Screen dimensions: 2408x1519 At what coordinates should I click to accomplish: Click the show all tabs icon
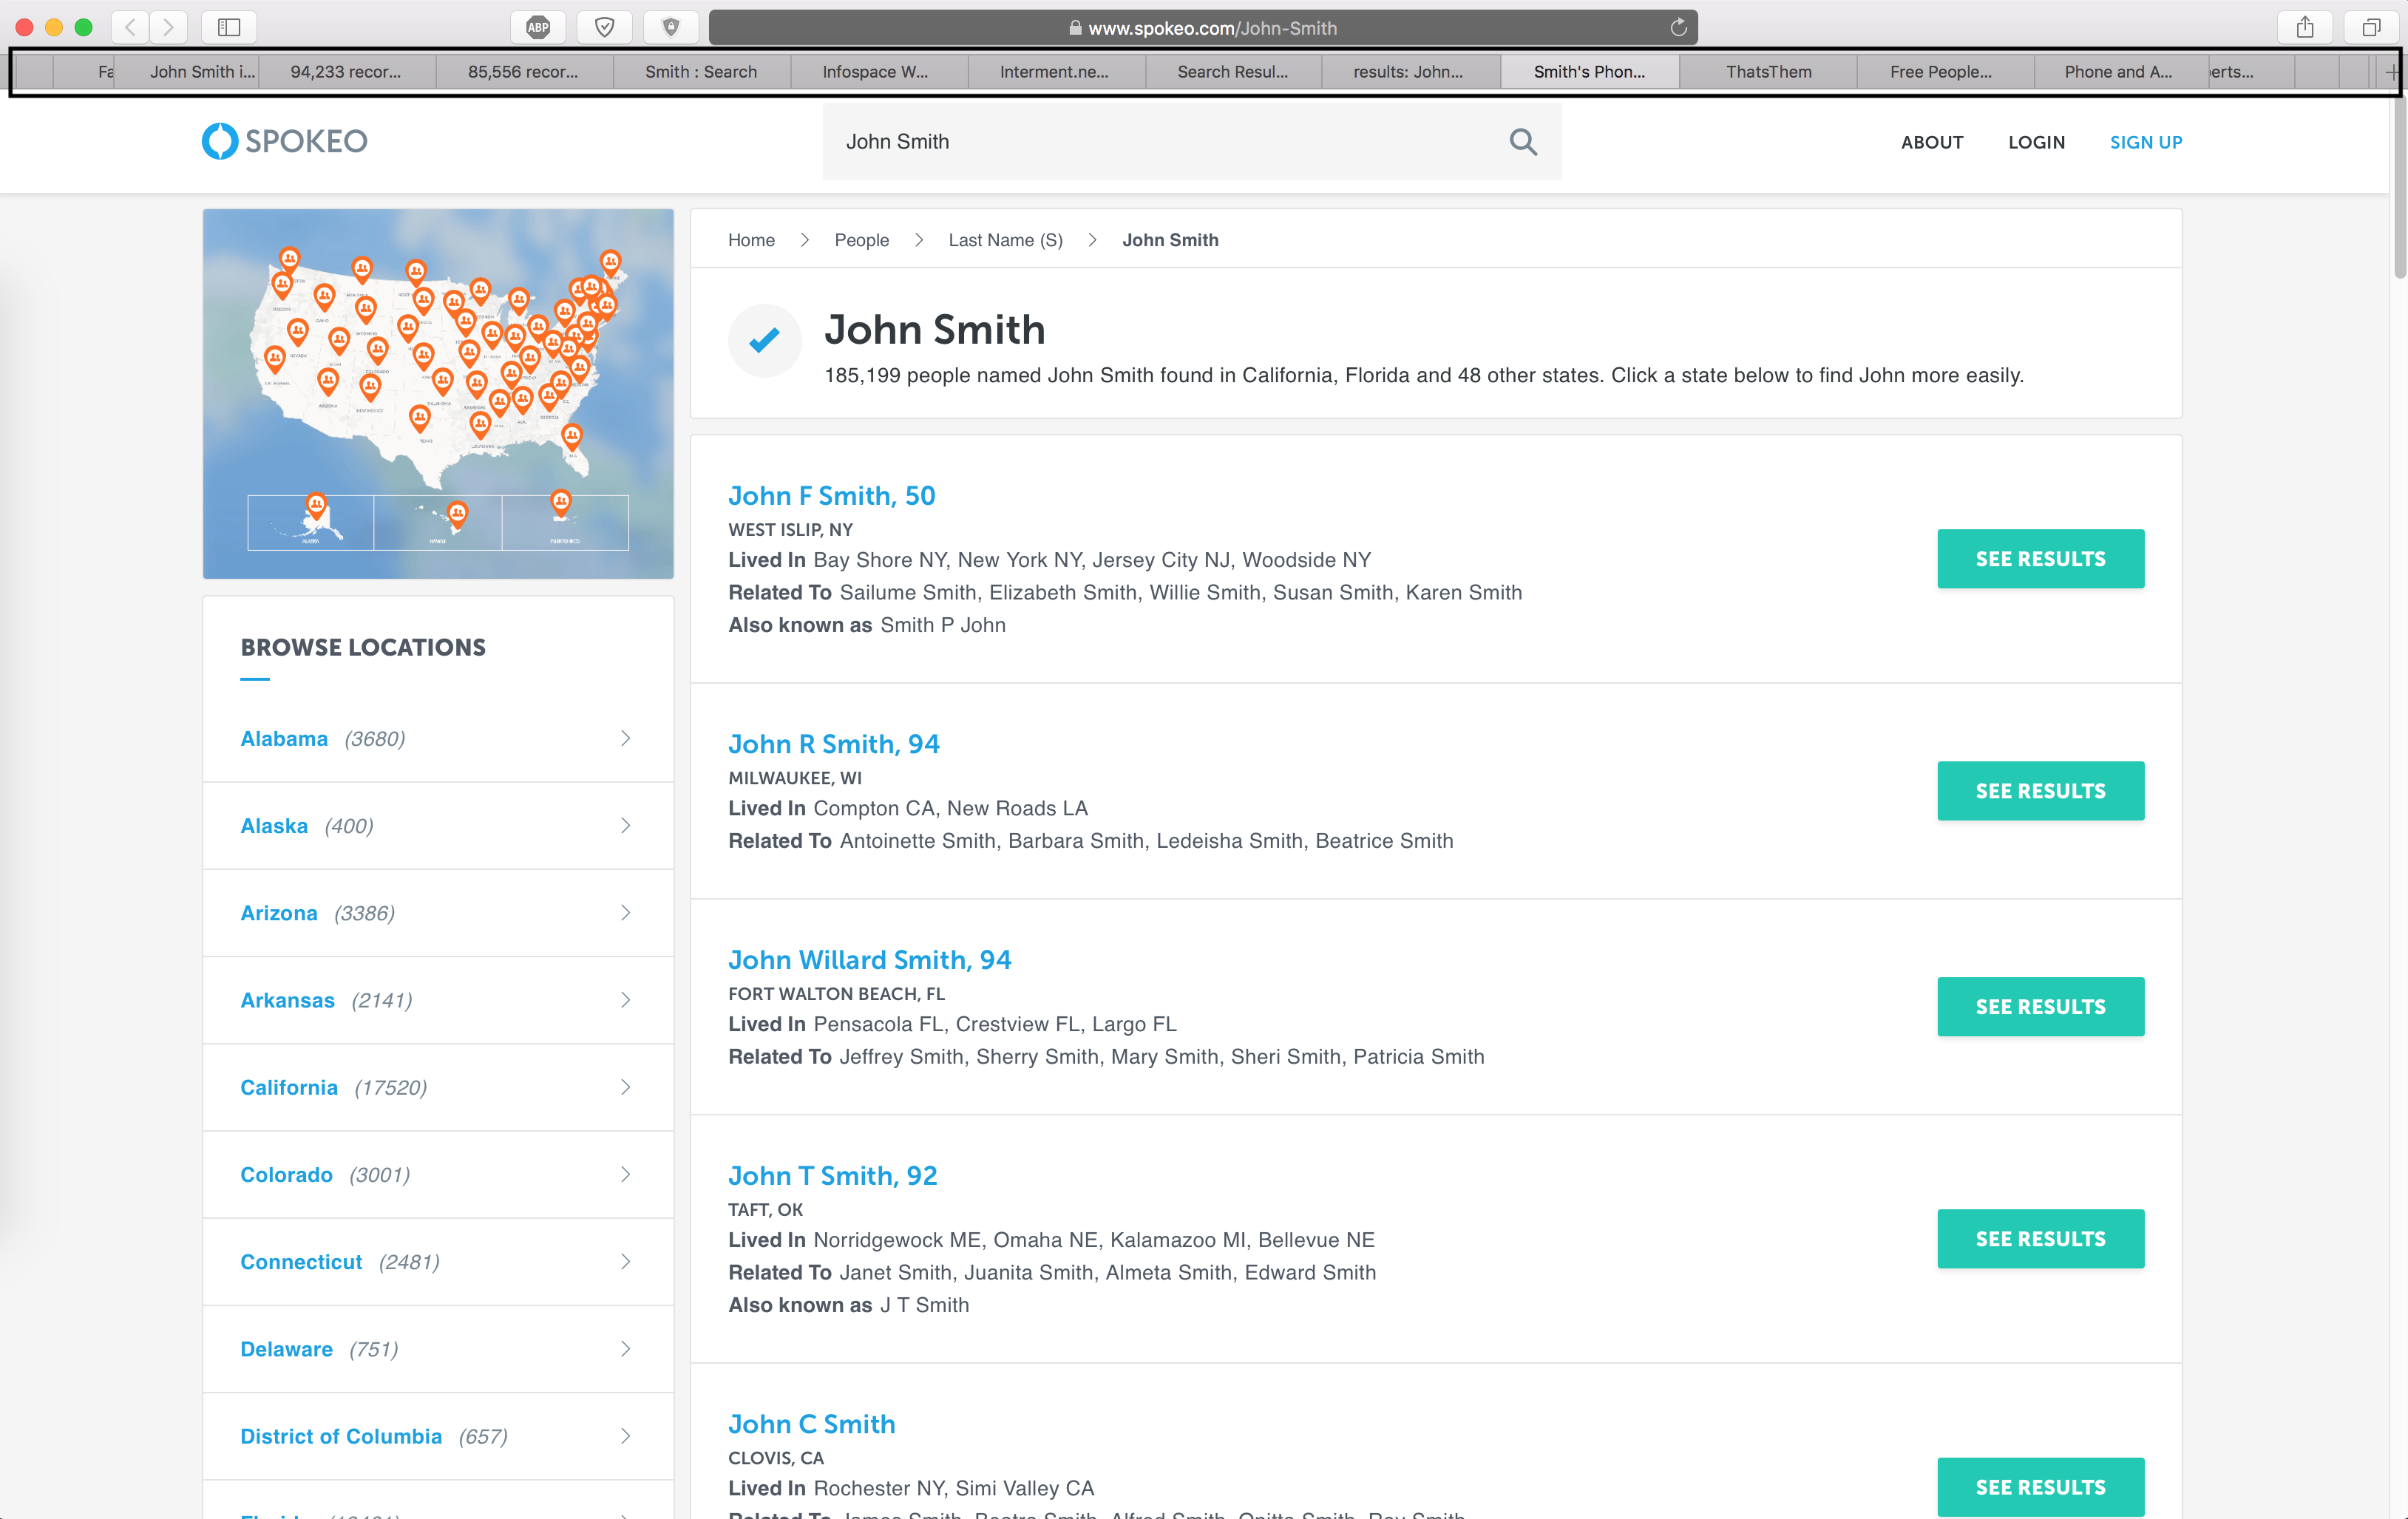tap(2371, 27)
